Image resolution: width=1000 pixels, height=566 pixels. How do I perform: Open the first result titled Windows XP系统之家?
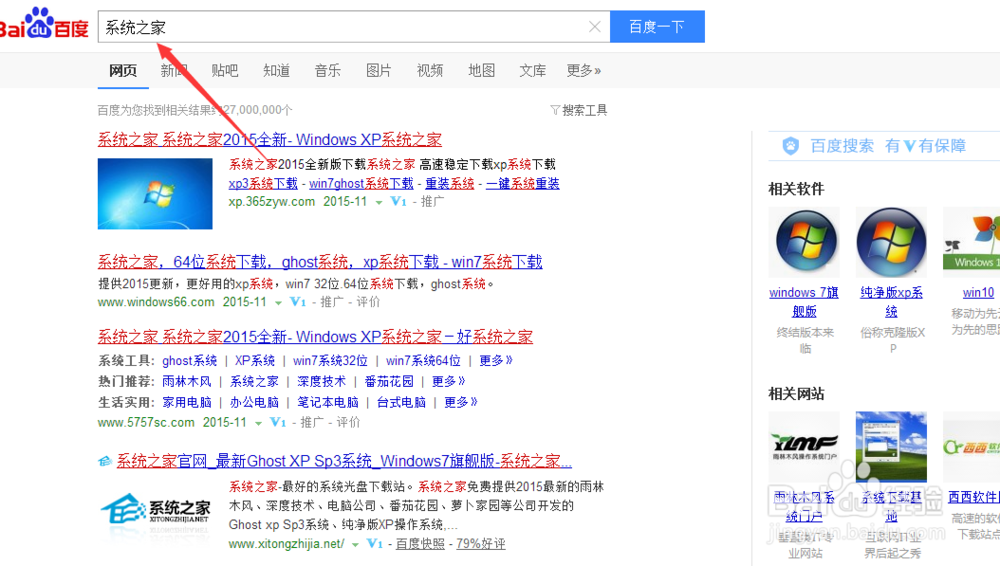point(270,139)
